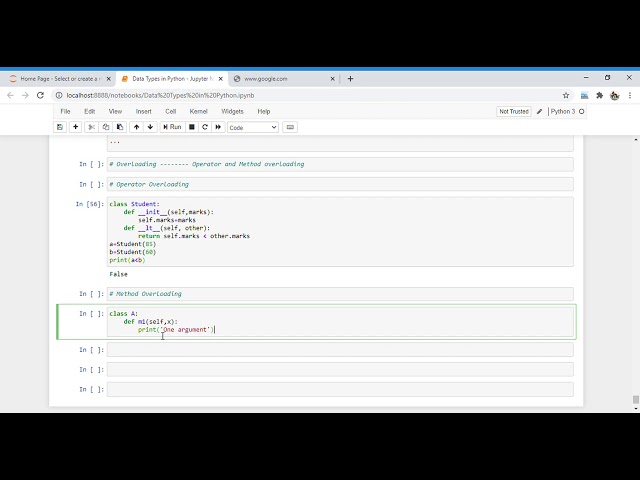This screenshot has width=640, height=480.
Task: Click the collapsed output ellipsis at top
Action: pos(115,142)
